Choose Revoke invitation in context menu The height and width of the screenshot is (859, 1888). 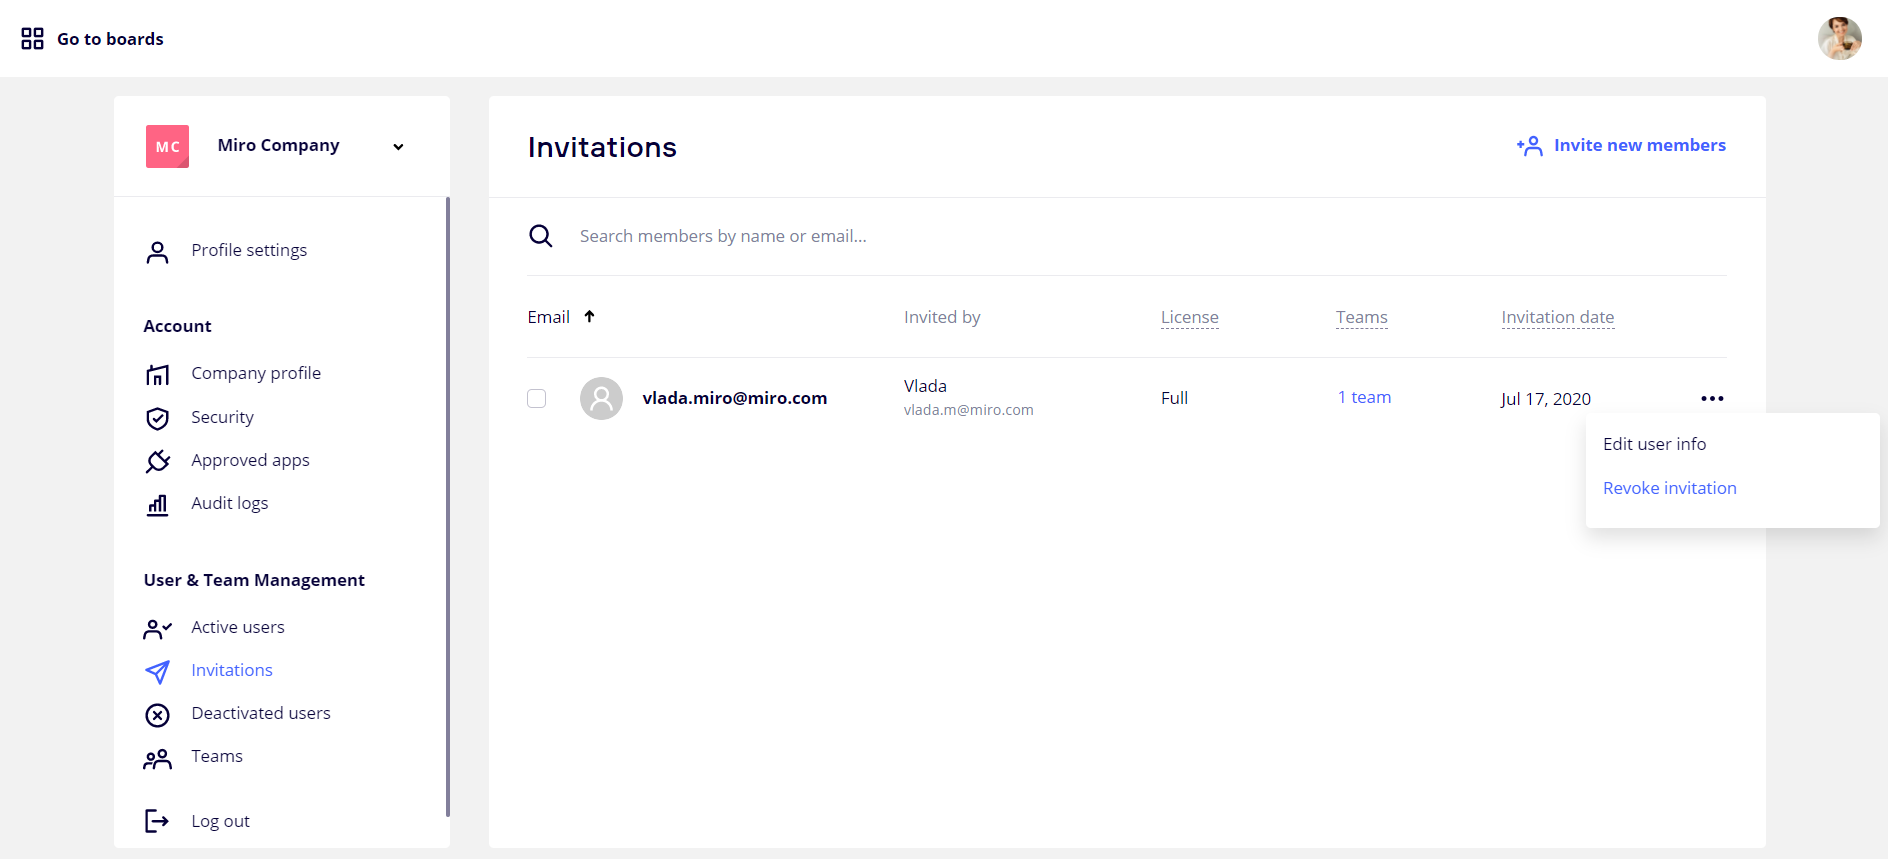pos(1669,488)
